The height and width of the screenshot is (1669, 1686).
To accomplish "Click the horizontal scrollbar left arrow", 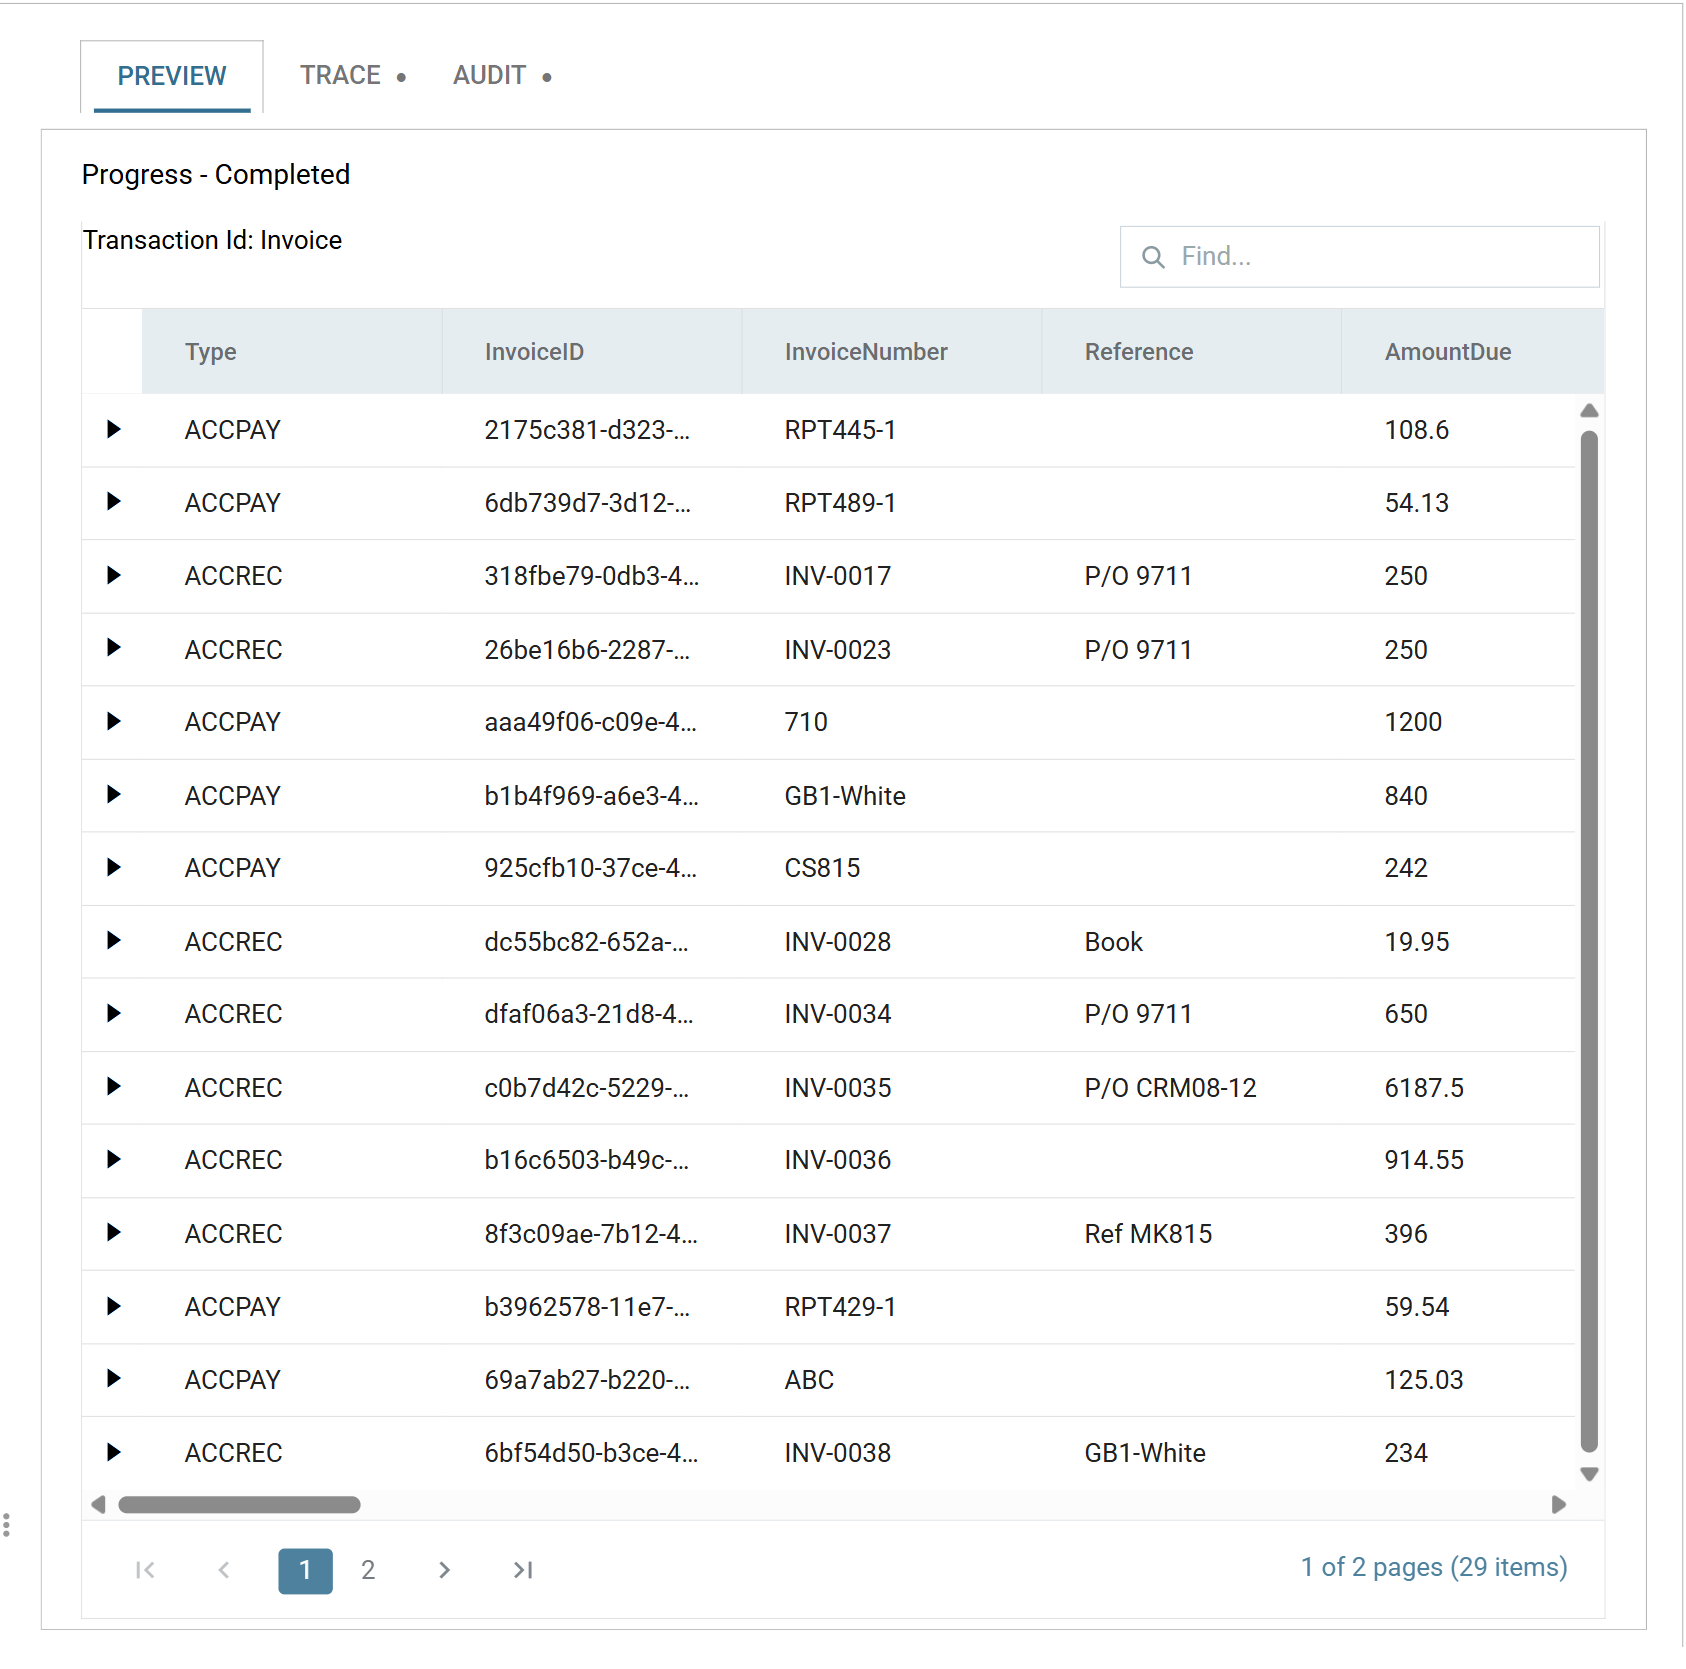I will 98,1504.
